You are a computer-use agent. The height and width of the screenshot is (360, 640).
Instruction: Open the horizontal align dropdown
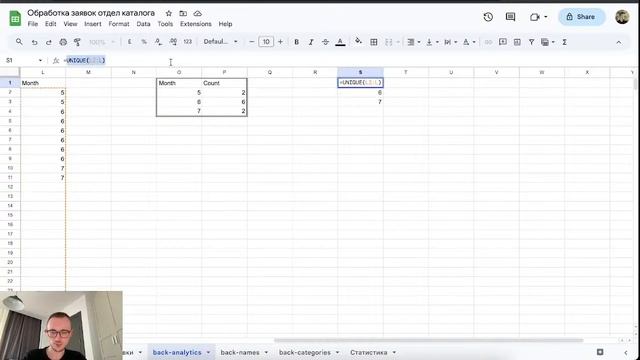pos(413,42)
